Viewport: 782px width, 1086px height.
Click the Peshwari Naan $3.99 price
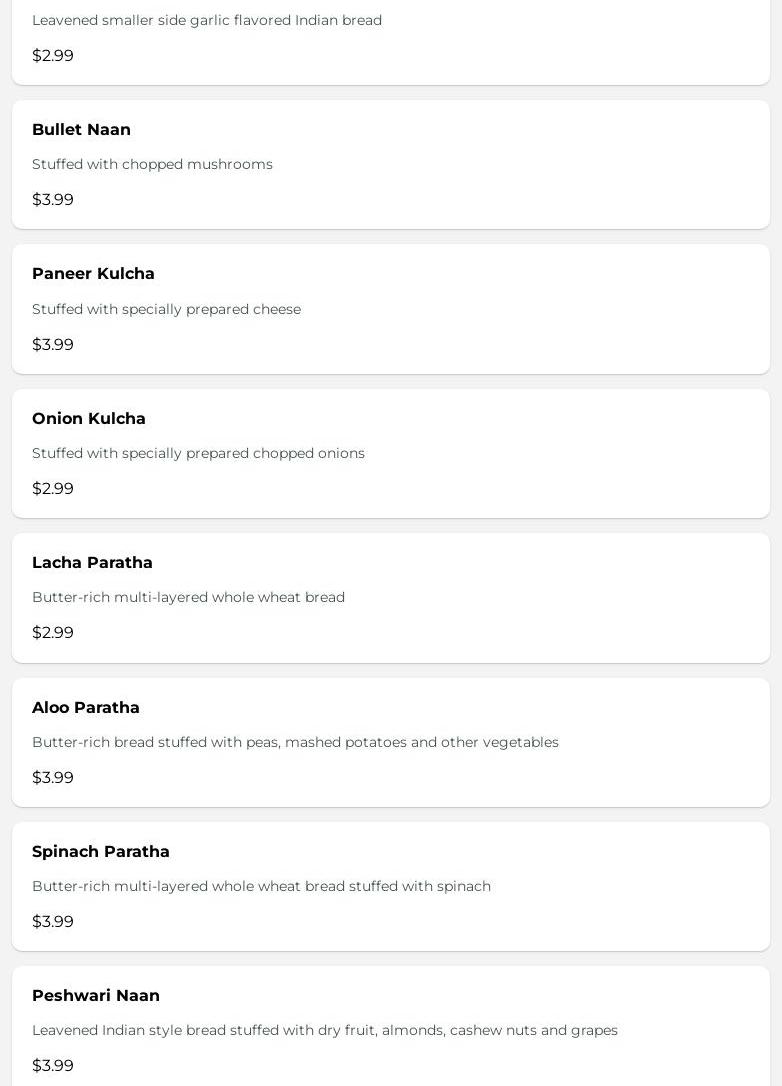(x=53, y=1066)
